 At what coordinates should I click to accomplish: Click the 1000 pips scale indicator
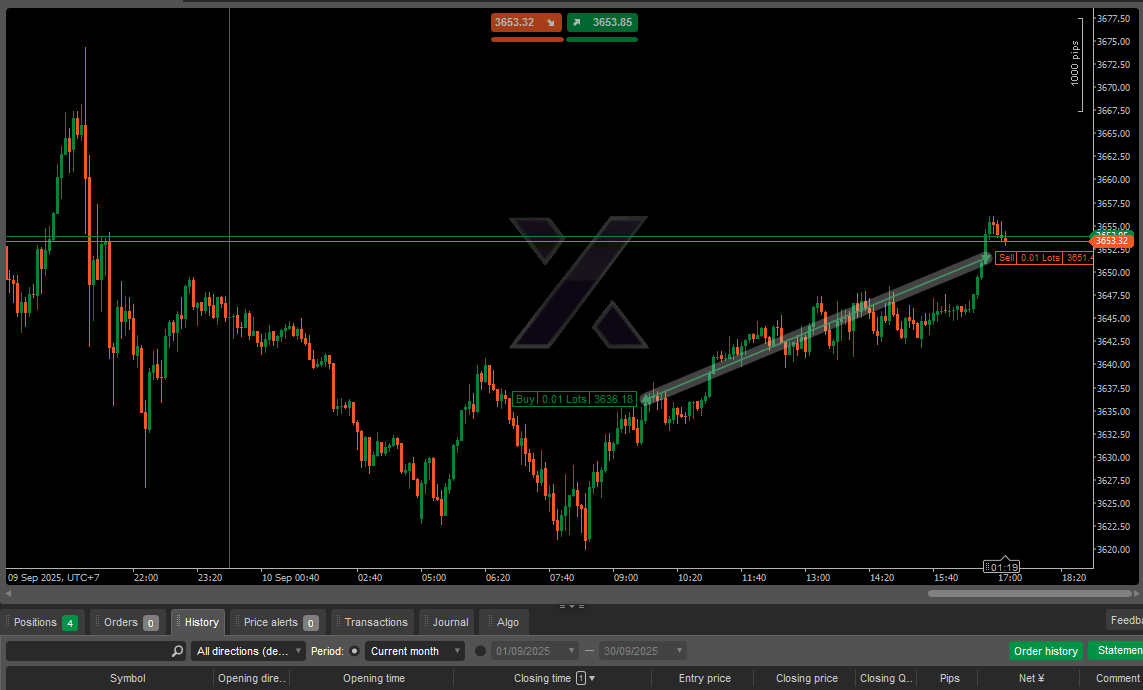(x=1077, y=62)
